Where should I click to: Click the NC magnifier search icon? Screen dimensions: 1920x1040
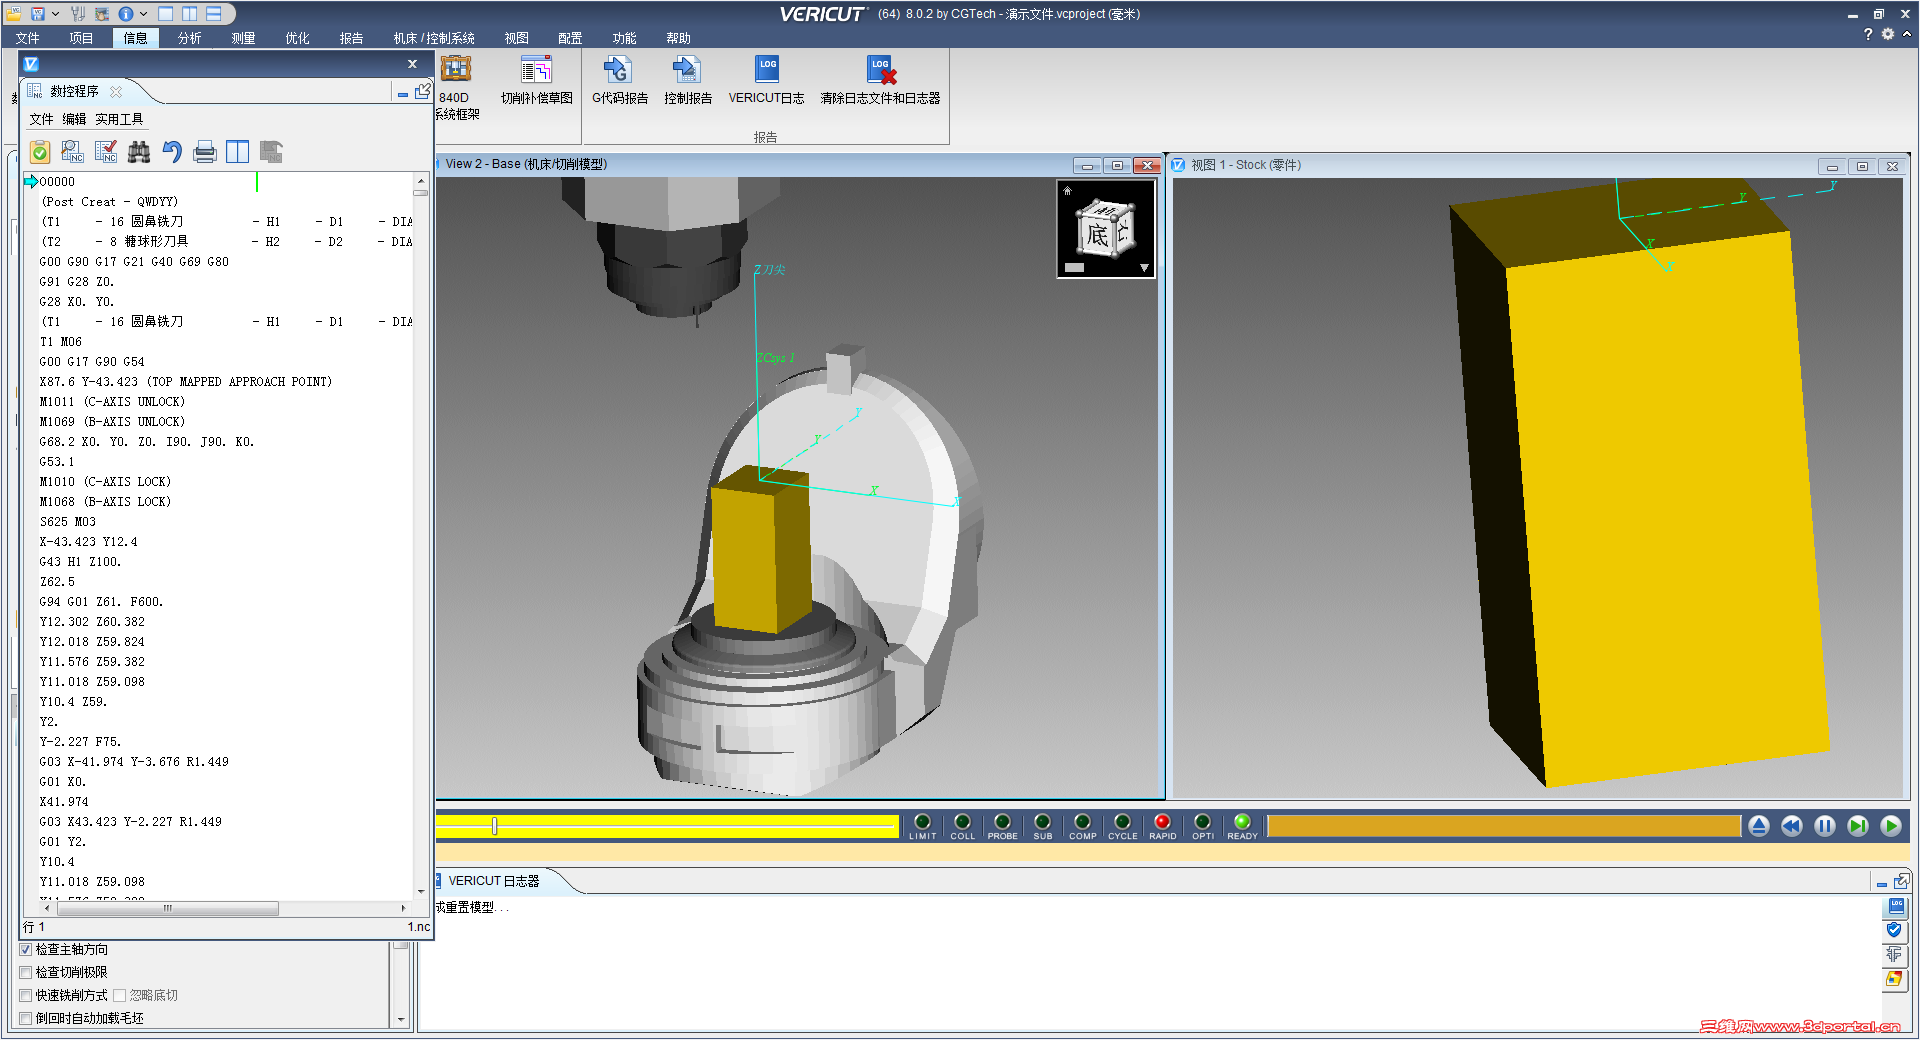73,152
